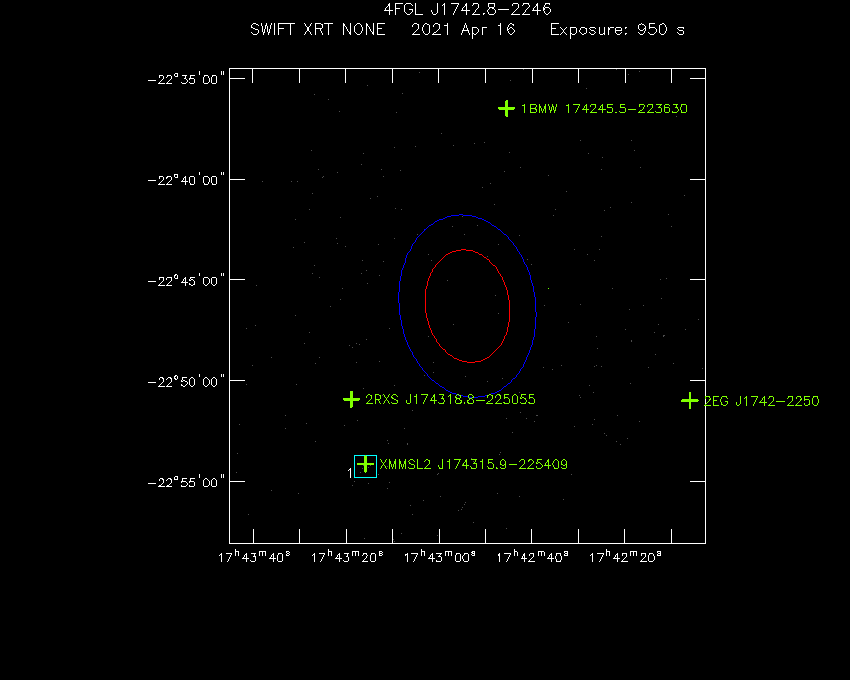
Task: Click the declination label -22°50'00"
Action: (x=186, y=382)
